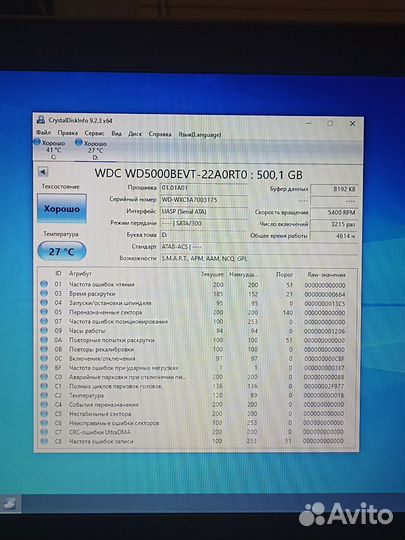Click the 27 °C temperature button
Viewport: 405px width, 540px height.
(x=62, y=251)
